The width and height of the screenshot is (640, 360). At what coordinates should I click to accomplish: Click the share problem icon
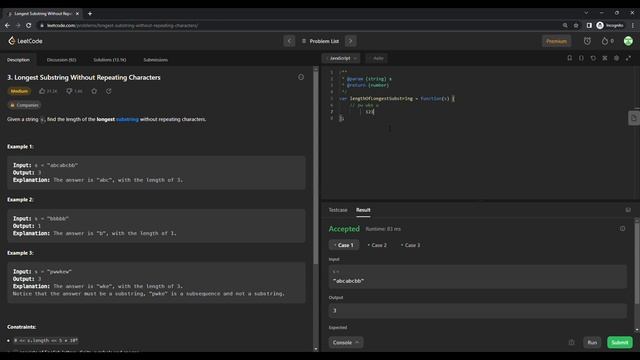109,91
